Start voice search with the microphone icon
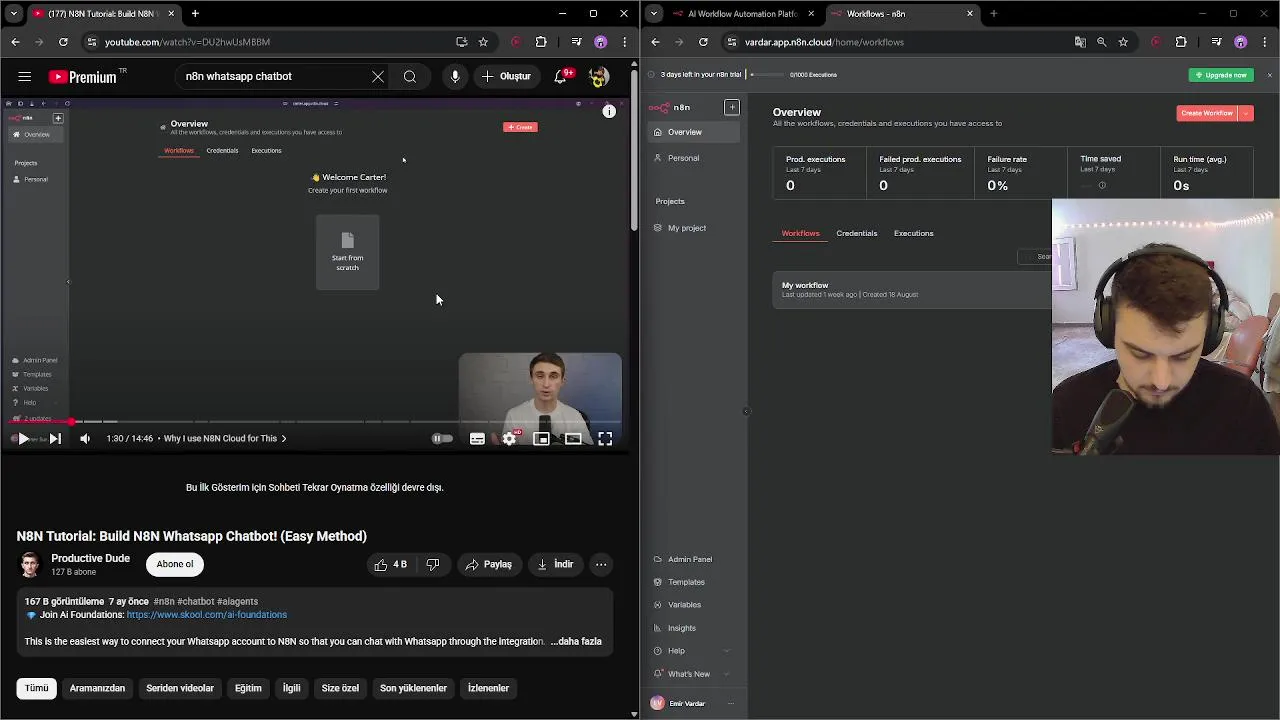The width and height of the screenshot is (1280, 720). pos(455,76)
